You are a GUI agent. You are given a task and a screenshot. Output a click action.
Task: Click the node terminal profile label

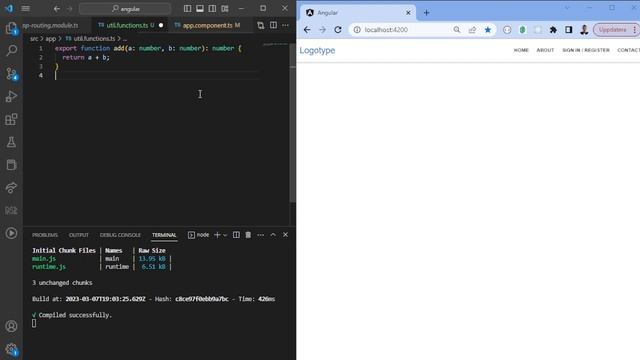click(x=199, y=235)
